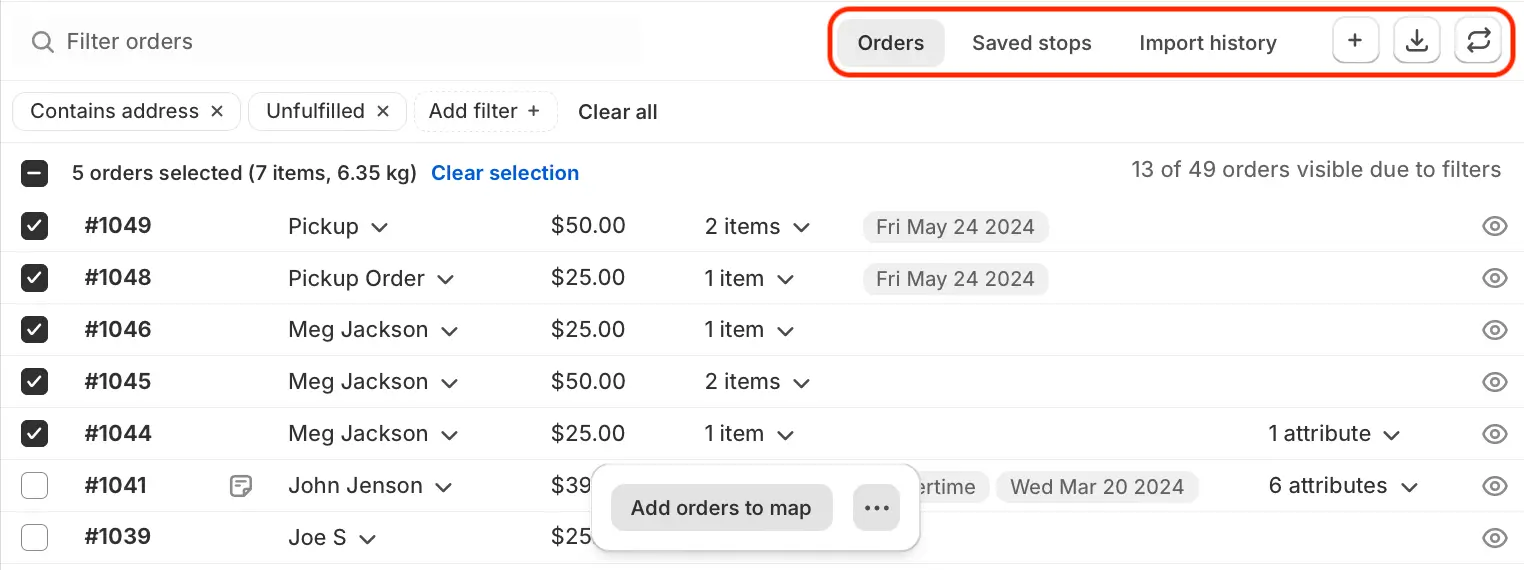Image resolution: width=1524 pixels, height=570 pixels.
Task: Toggle the eye icon for order #1049
Action: coord(1494,227)
